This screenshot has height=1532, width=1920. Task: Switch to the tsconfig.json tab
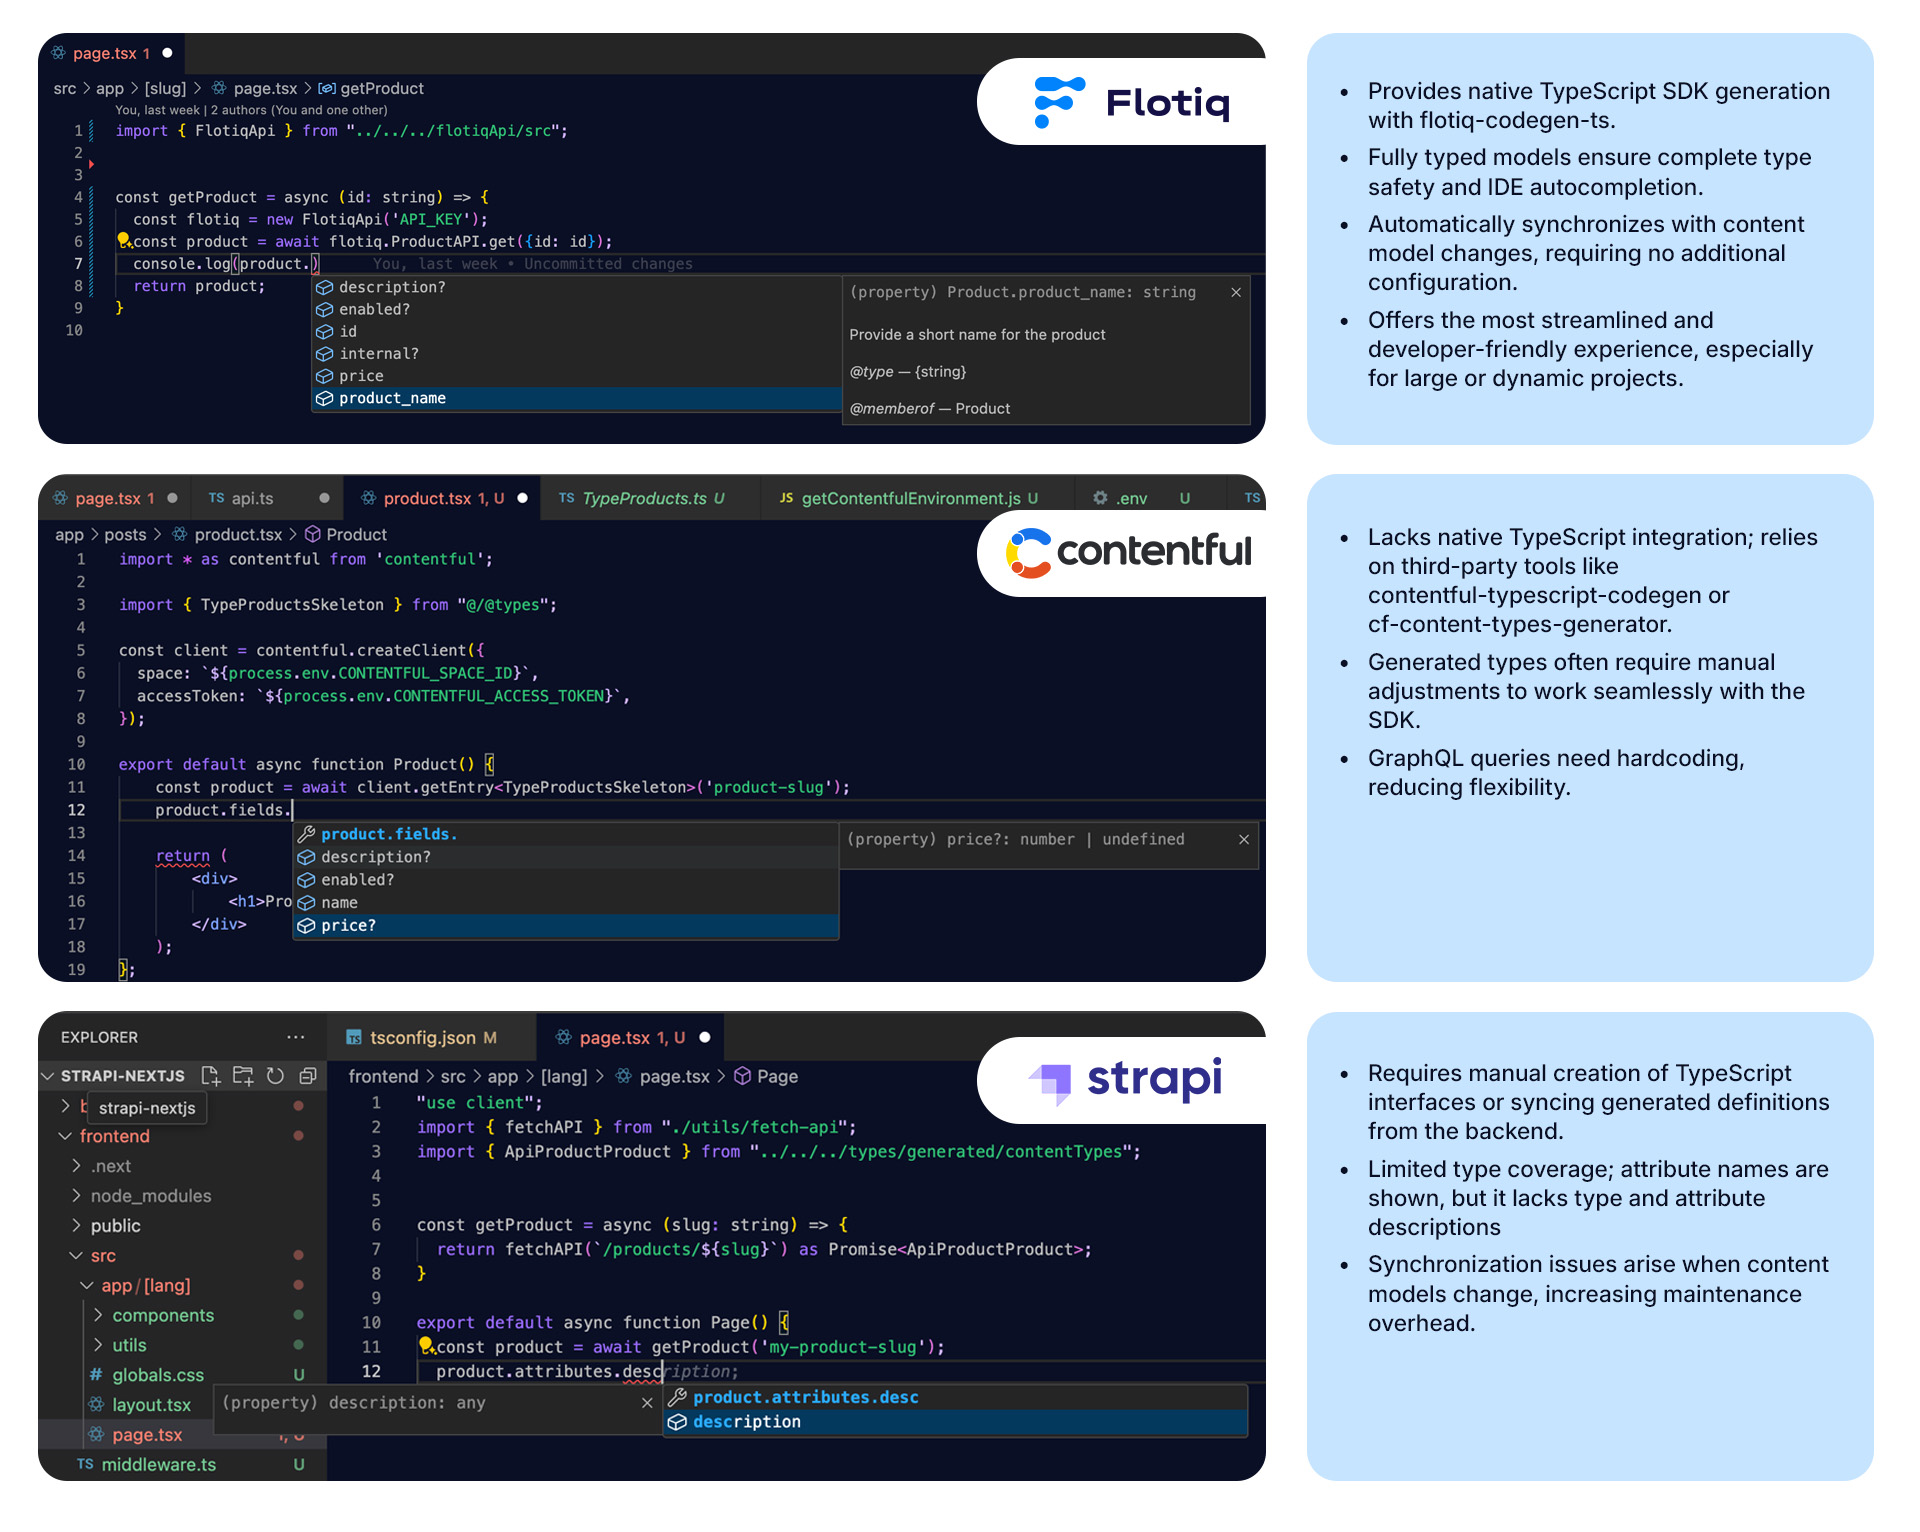click(x=432, y=1038)
